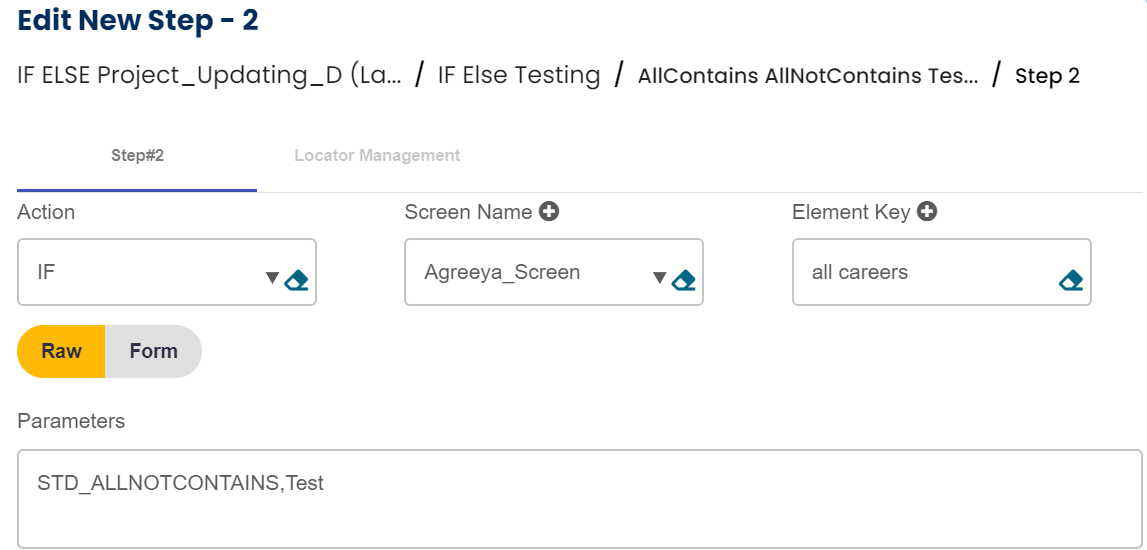Click the Parameters label
Screen dimensions: 1147x550
71,421
